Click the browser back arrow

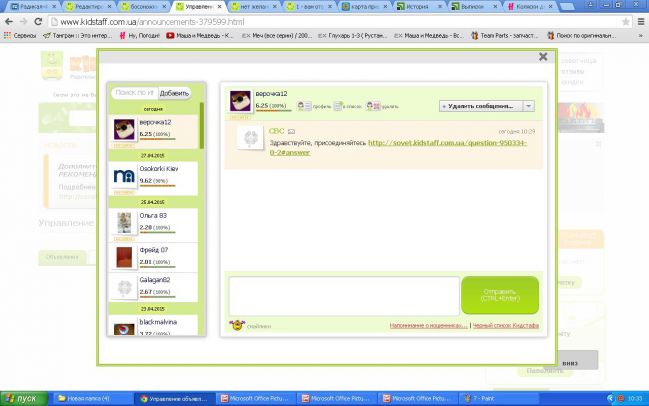tap(9, 21)
